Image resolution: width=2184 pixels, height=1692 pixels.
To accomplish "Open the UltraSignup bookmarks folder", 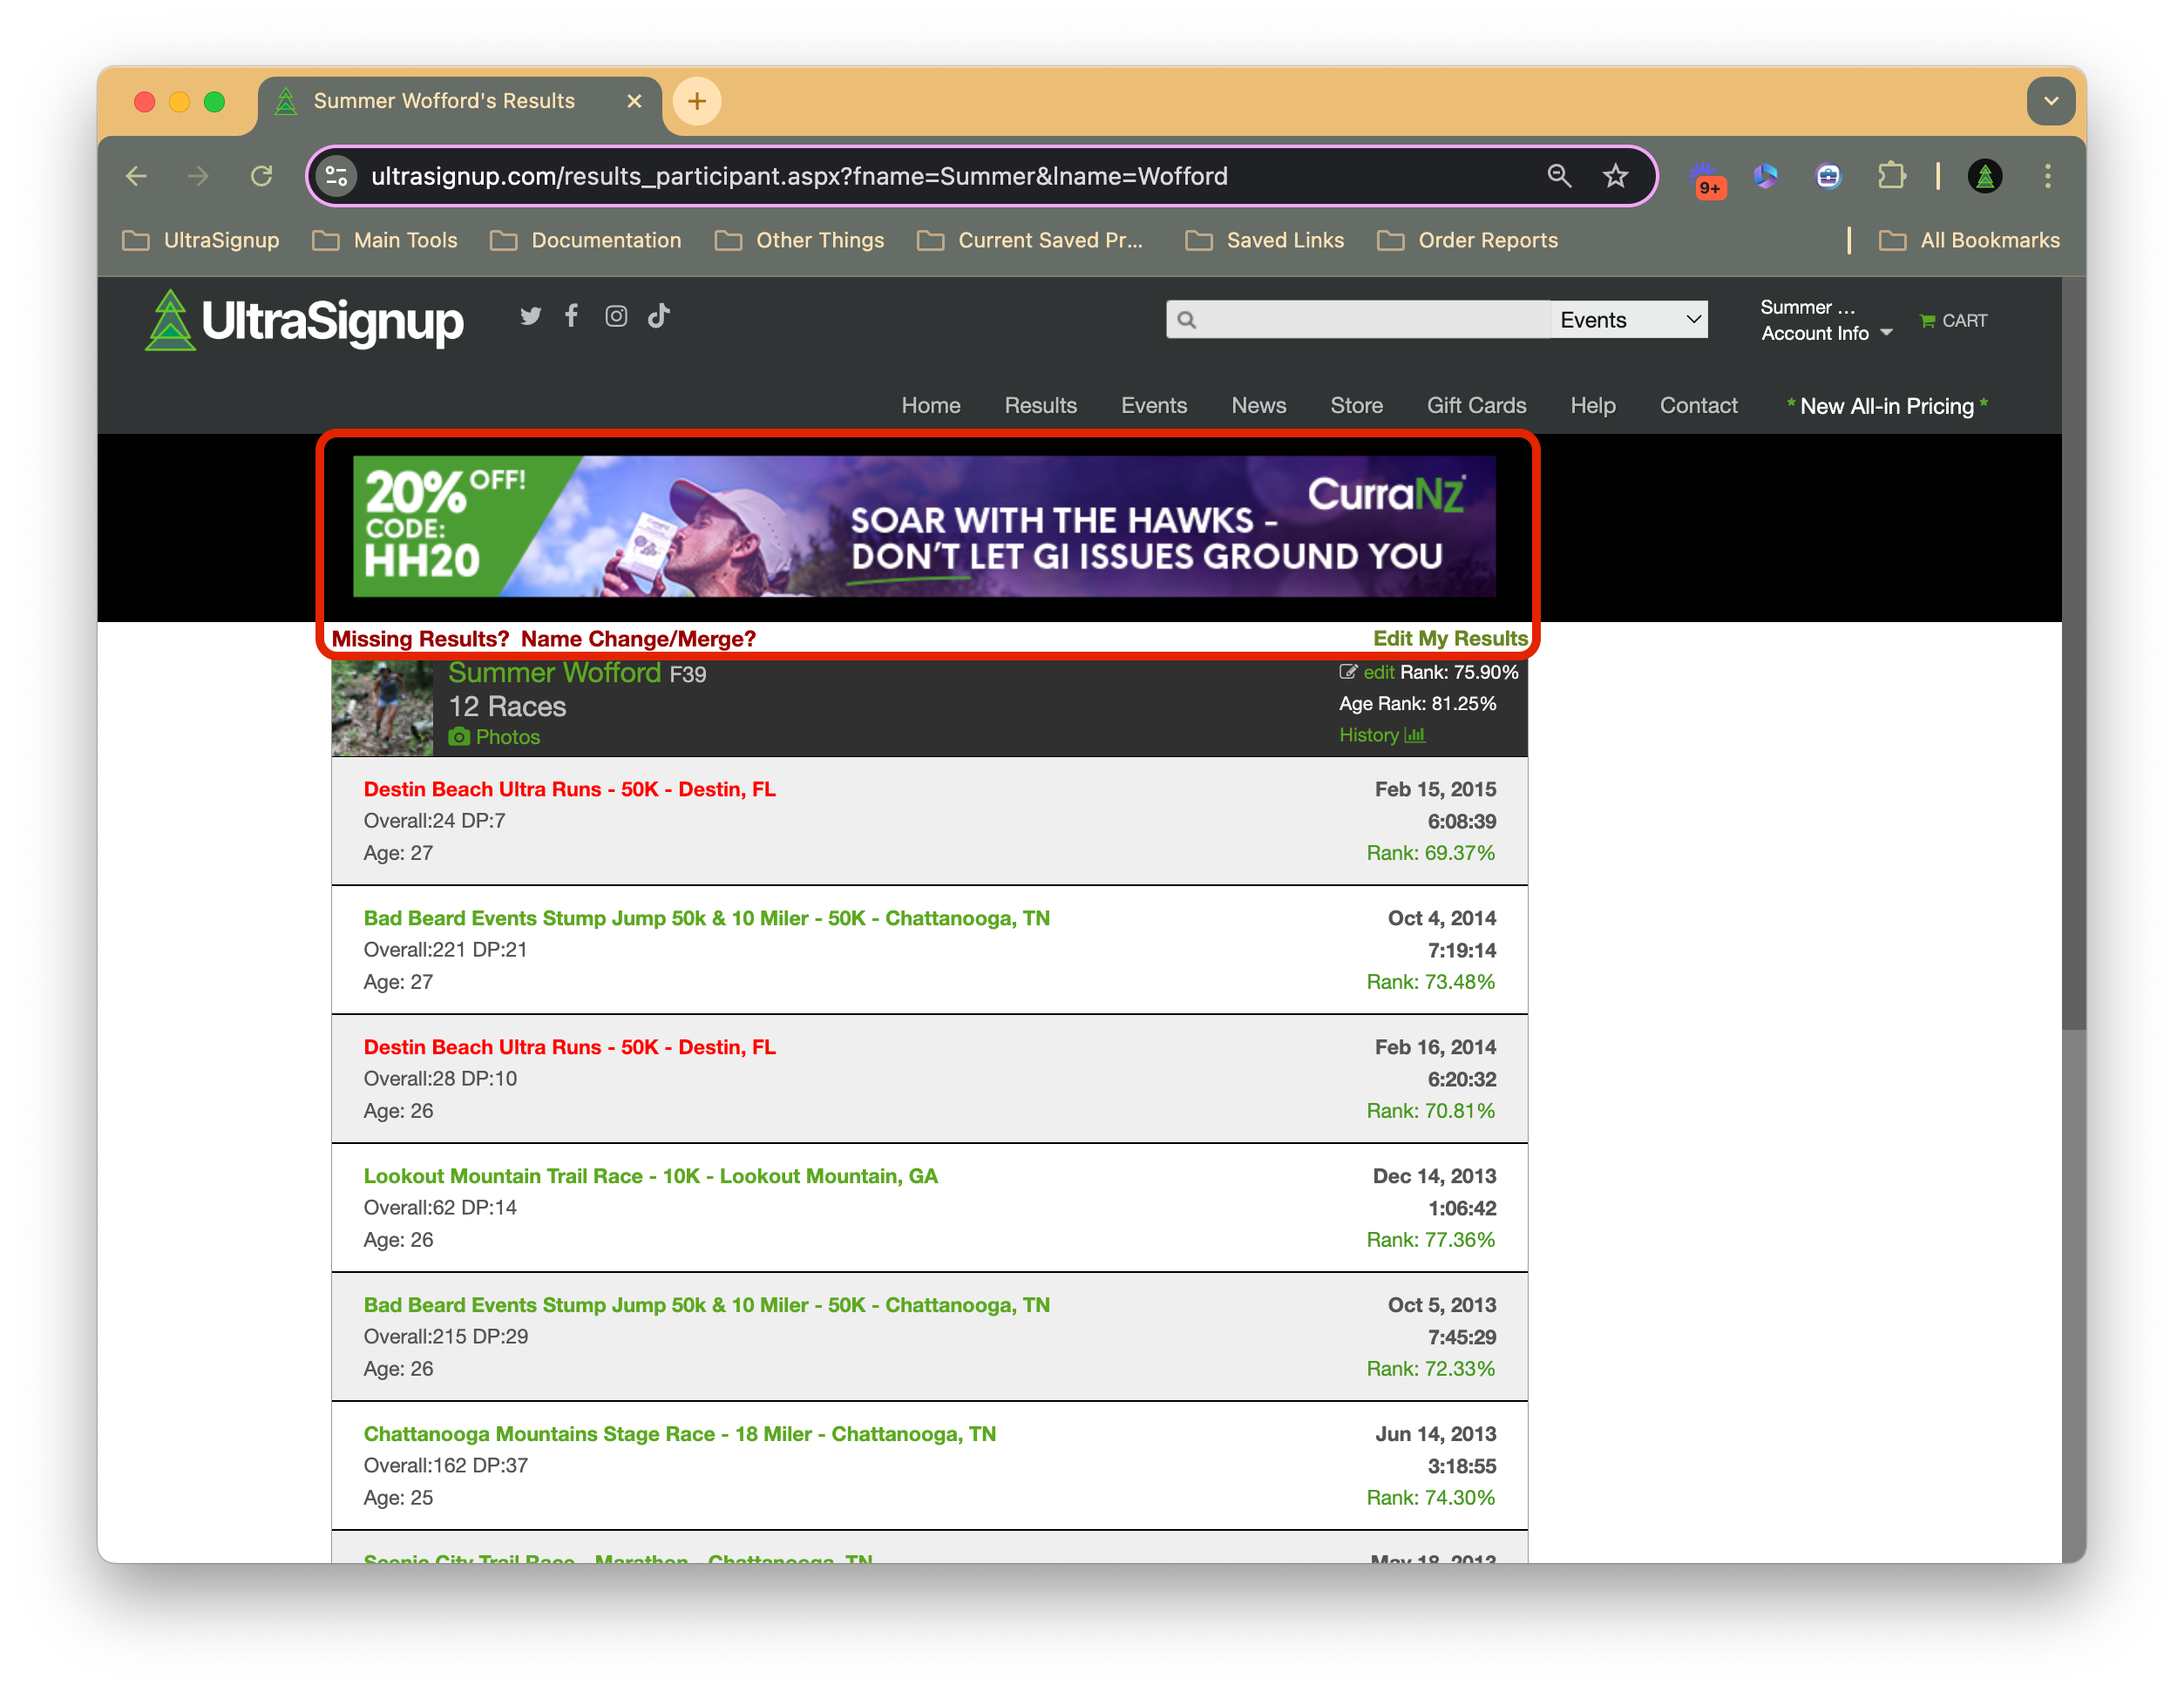I will click(201, 240).
